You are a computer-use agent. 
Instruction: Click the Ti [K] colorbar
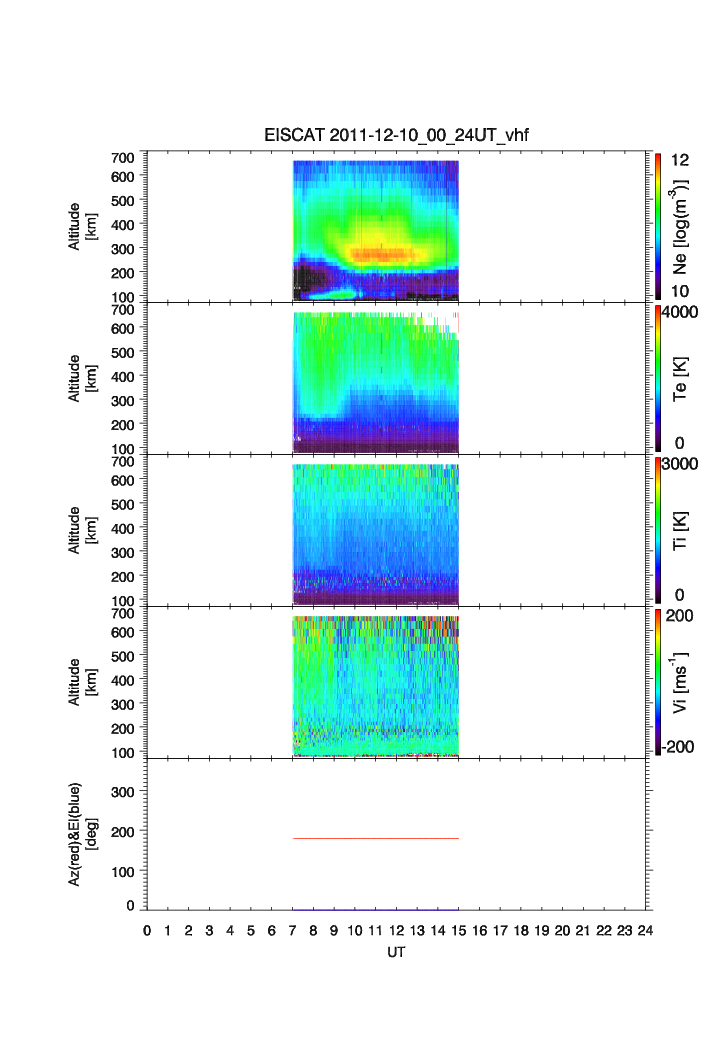point(658,530)
